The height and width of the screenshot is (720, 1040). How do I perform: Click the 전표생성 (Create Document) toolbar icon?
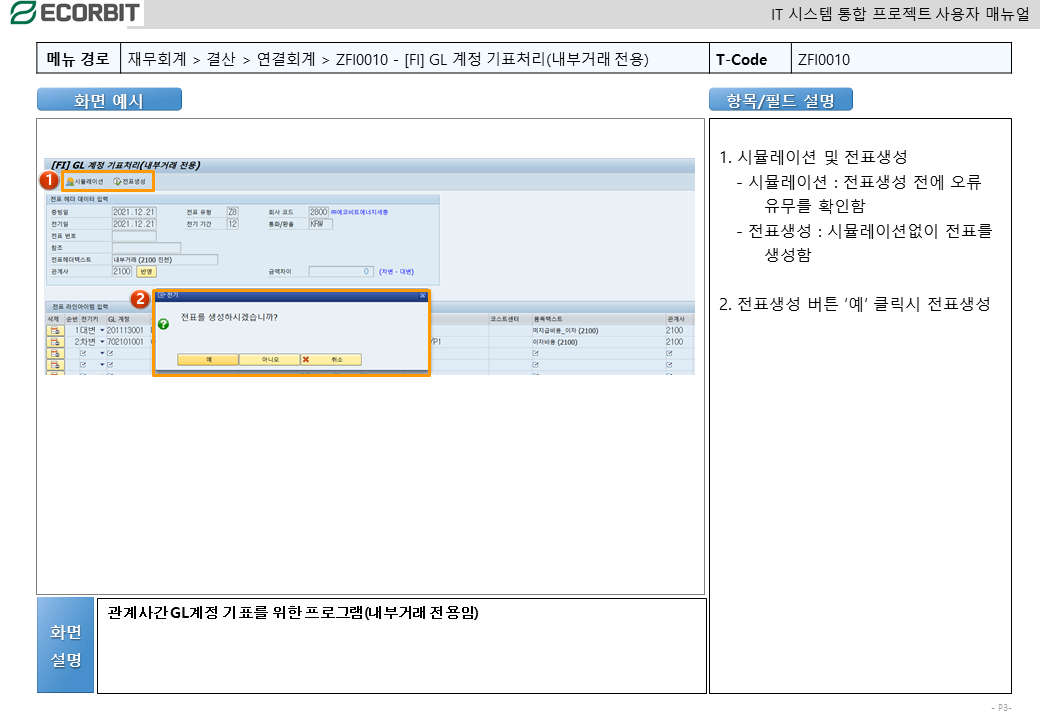click(x=117, y=181)
